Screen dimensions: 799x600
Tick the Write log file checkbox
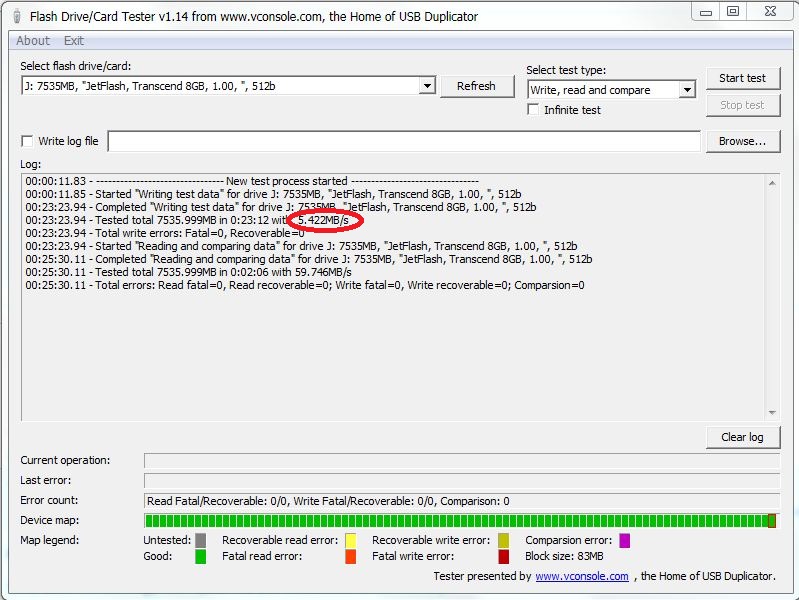[27, 141]
